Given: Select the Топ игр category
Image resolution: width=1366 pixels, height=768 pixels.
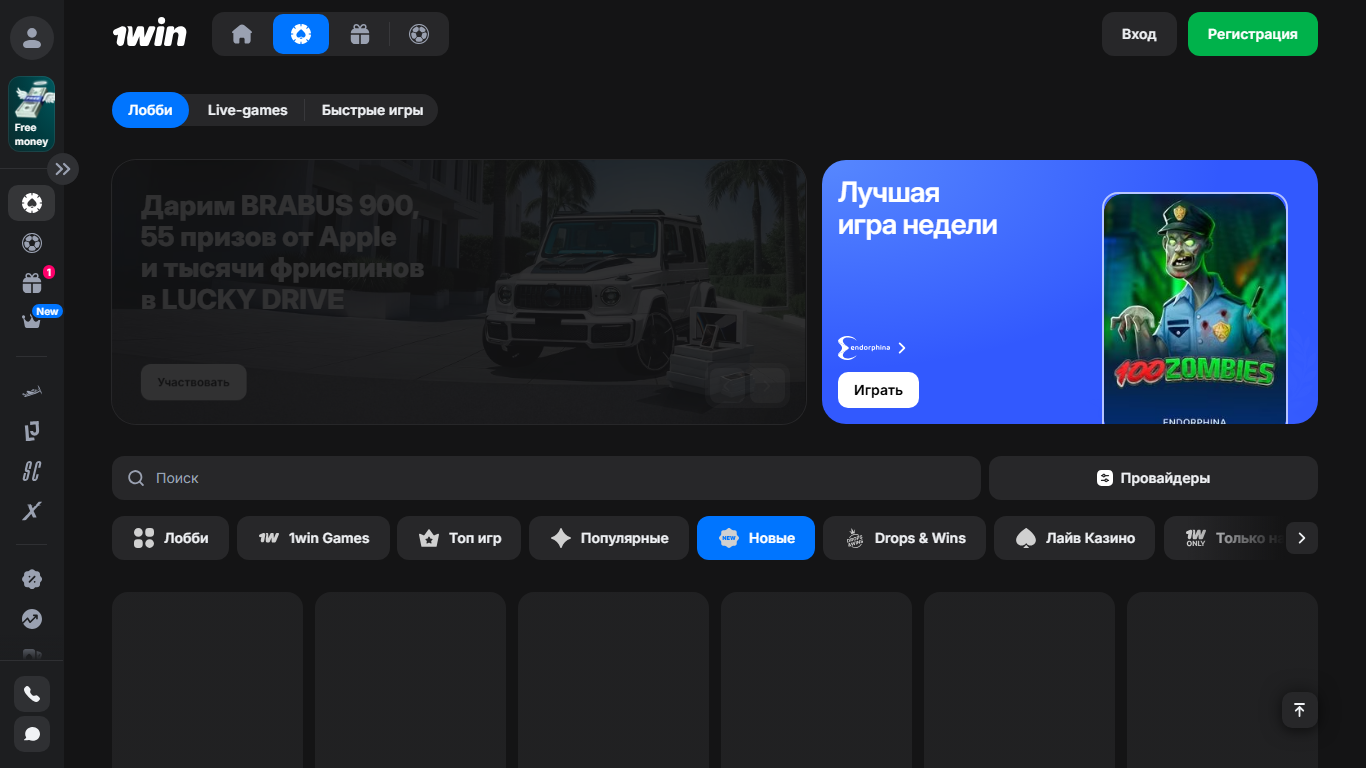Looking at the screenshot, I should pyautogui.click(x=459, y=538).
